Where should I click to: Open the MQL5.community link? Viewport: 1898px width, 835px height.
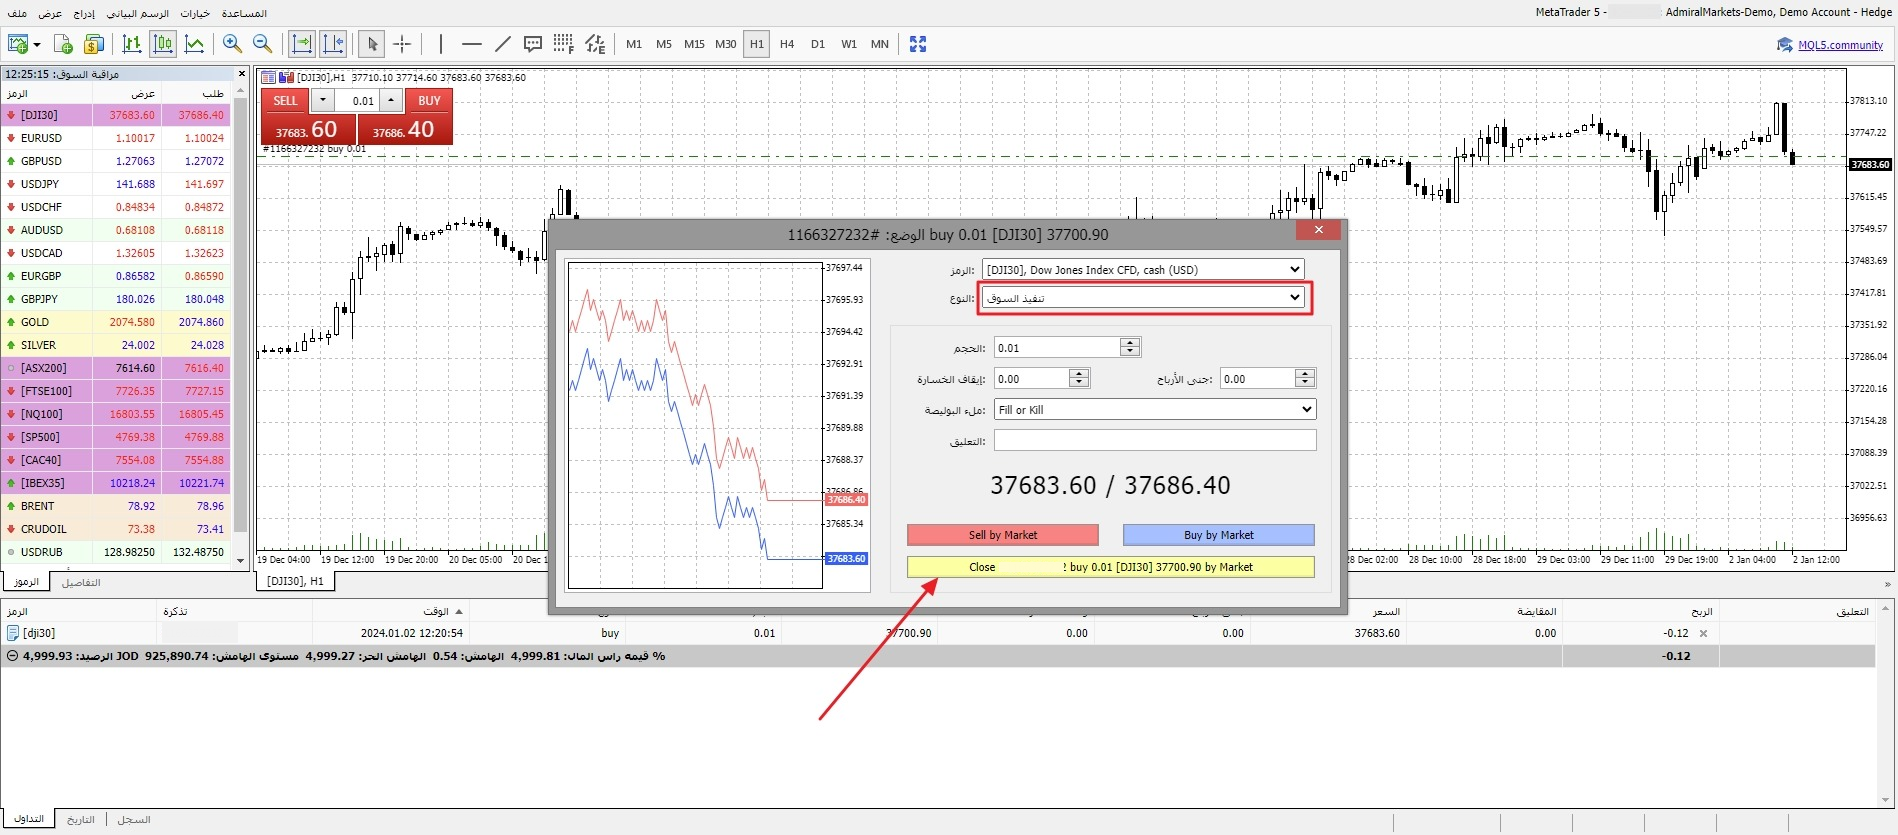[x=1840, y=45]
